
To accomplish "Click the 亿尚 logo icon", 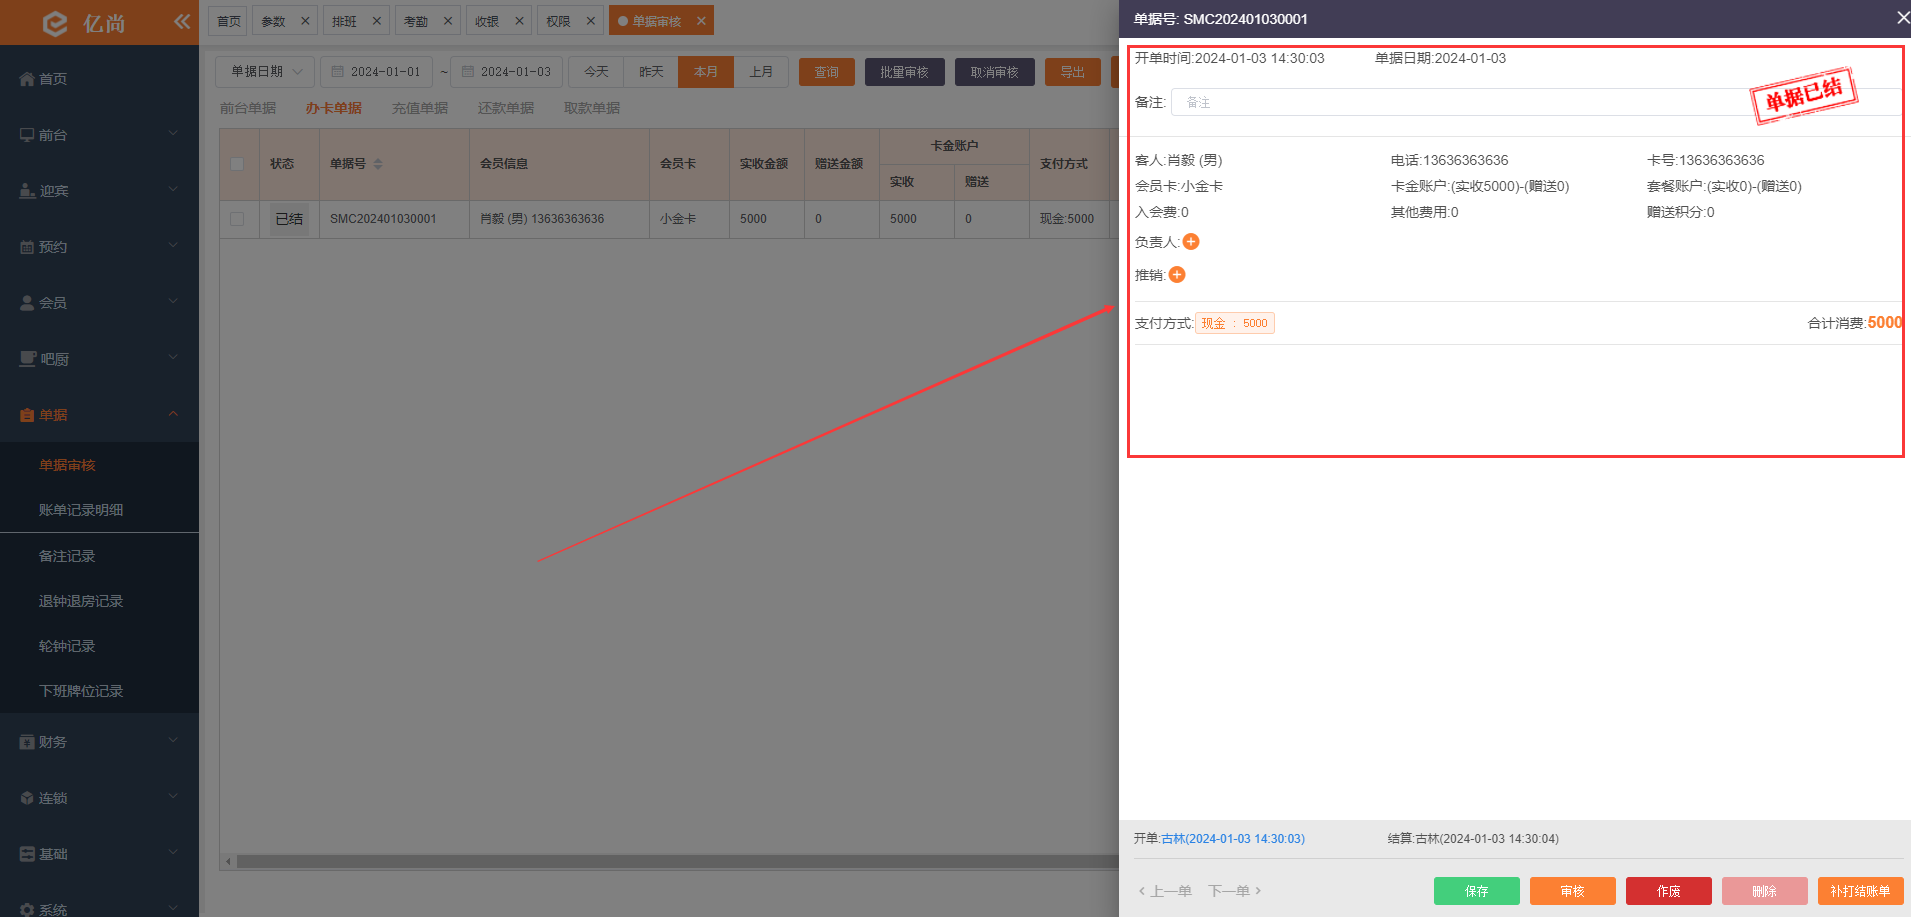I will click(x=56, y=23).
